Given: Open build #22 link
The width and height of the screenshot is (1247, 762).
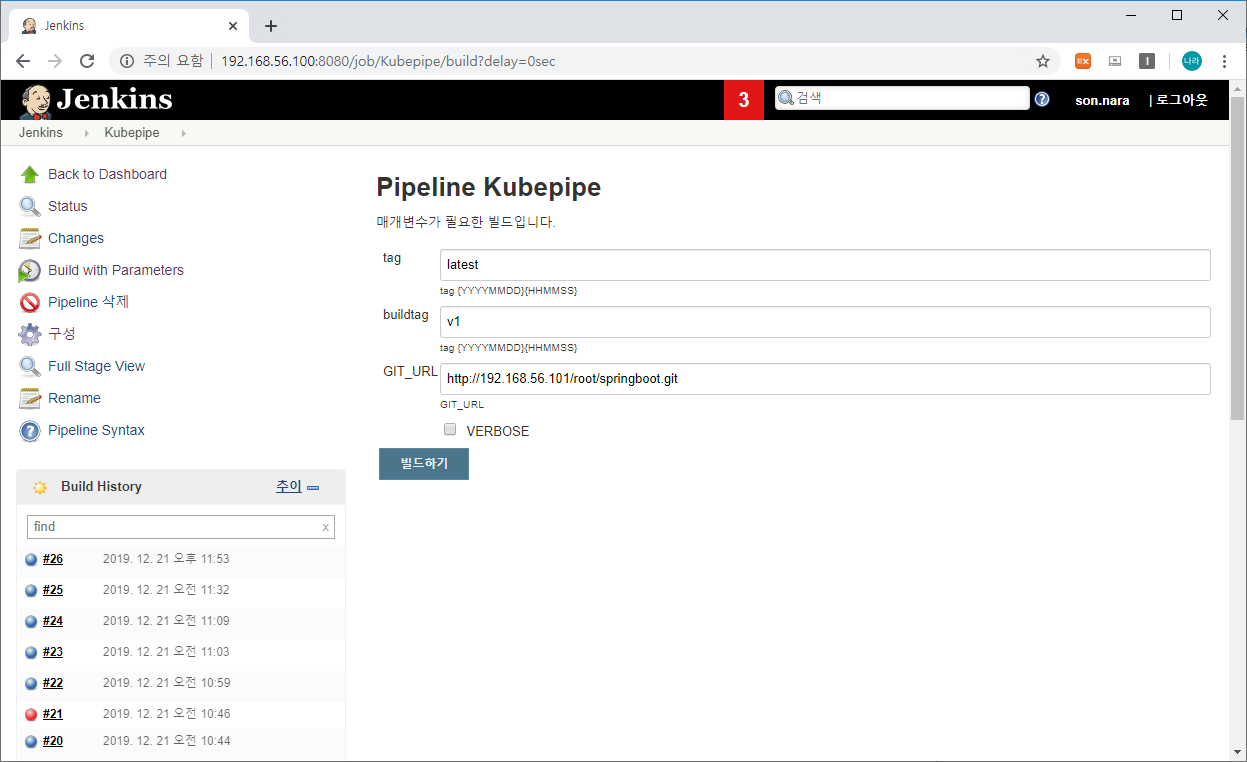Looking at the screenshot, I should click(x=53, y=683).
